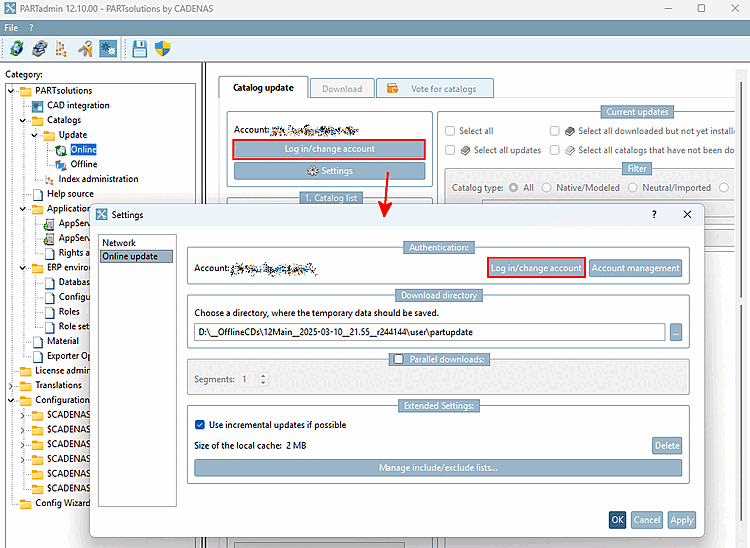Click Log in/change account in Settings dialog
This screenshot has height=548, width=750.
pyautogui.click(x=536, y=268)
